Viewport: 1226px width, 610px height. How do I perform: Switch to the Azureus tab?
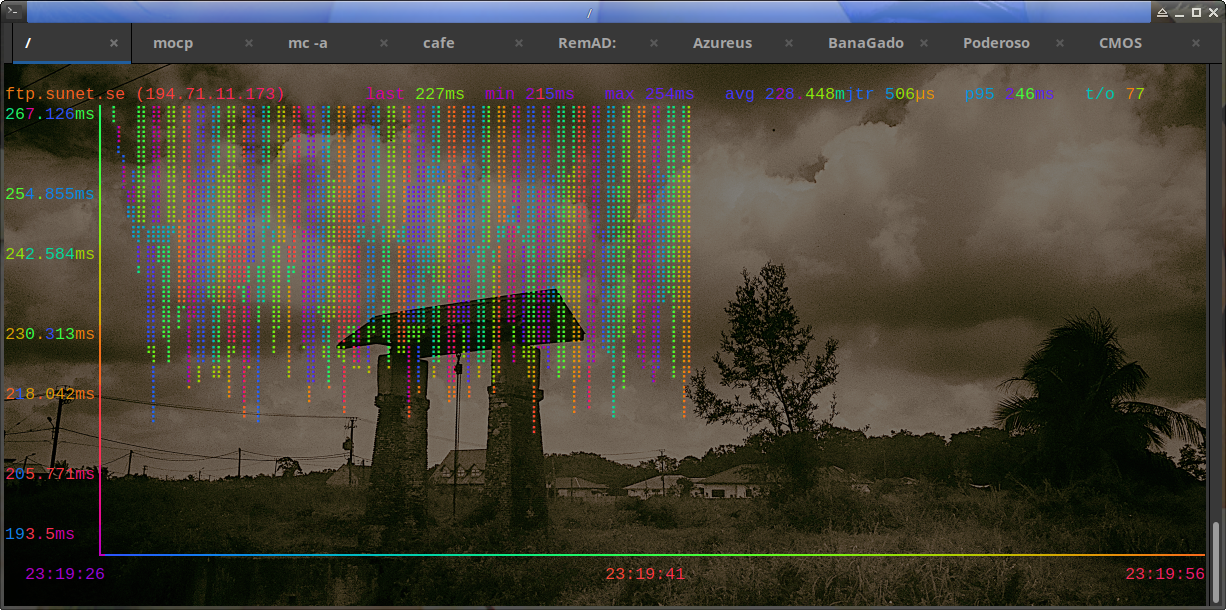click(x=722, y=44)
